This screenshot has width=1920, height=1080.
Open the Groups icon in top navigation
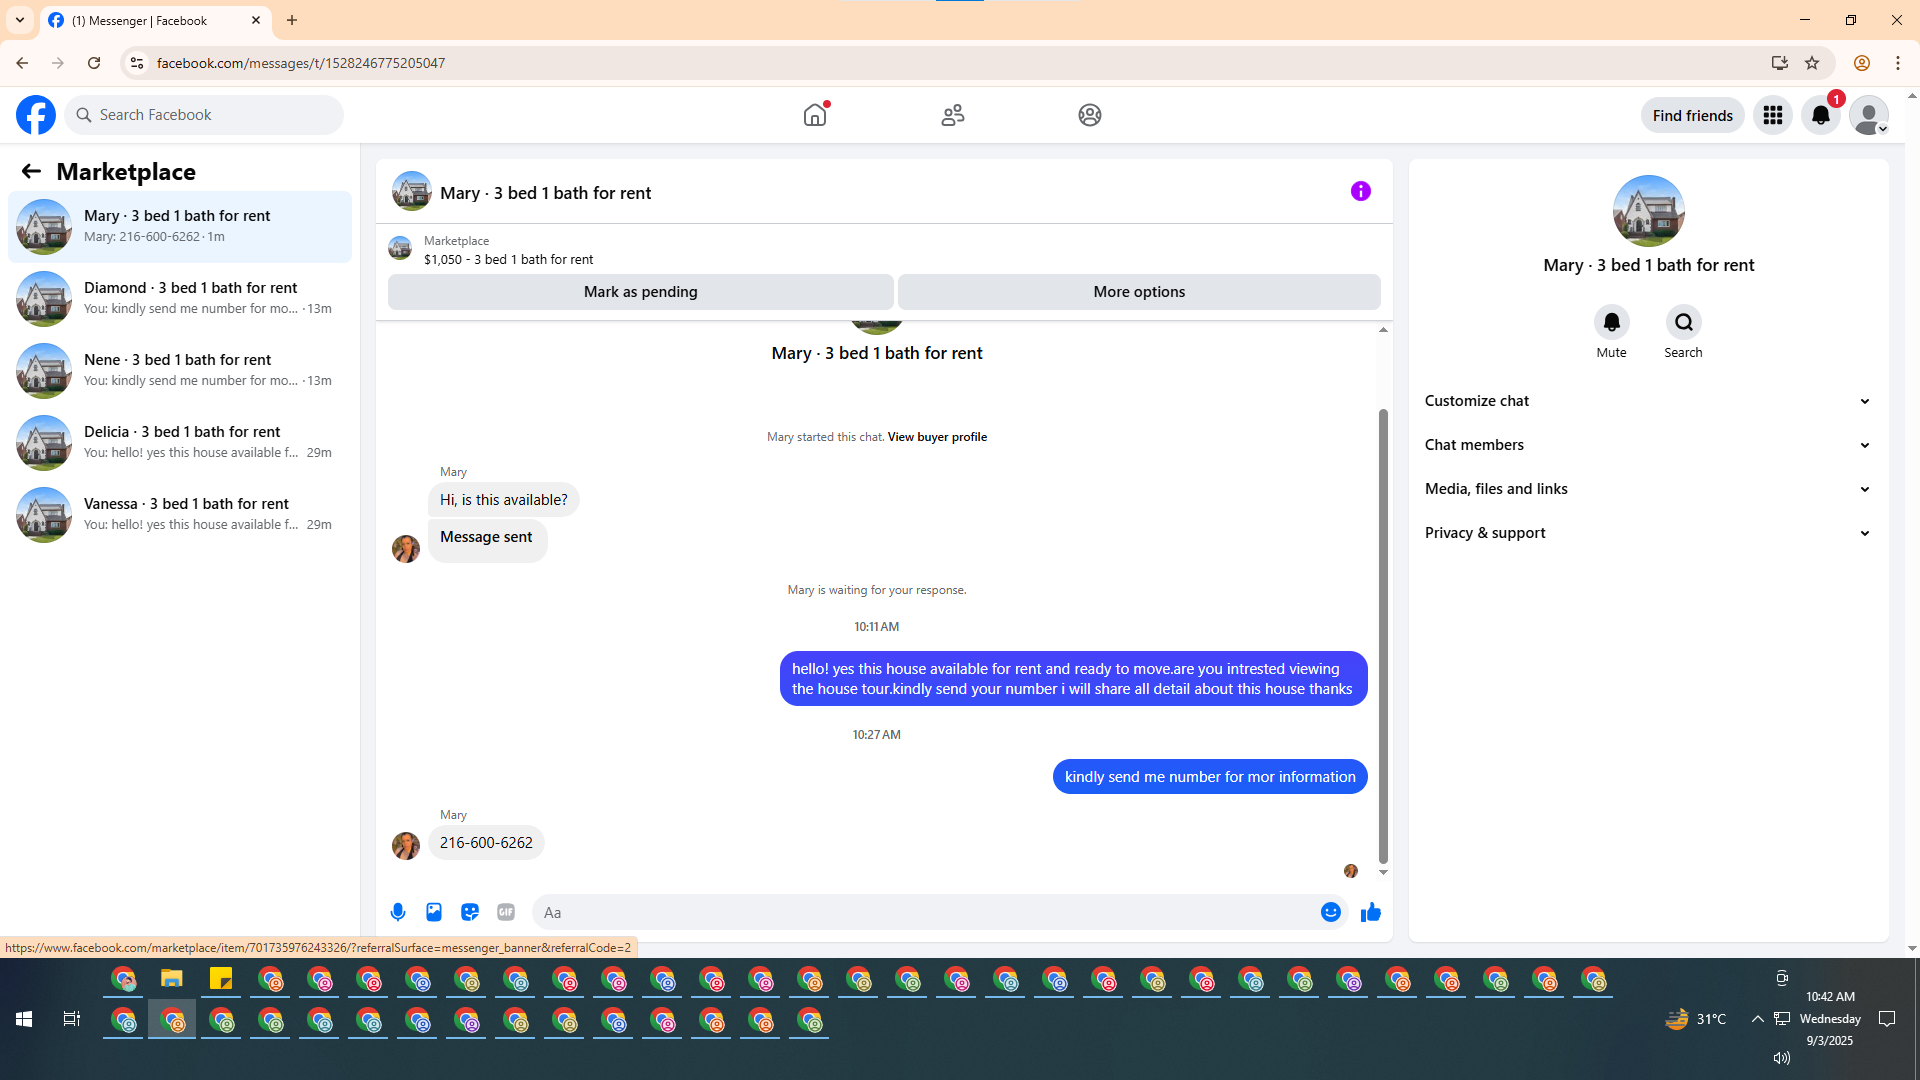coord(1090,115)
